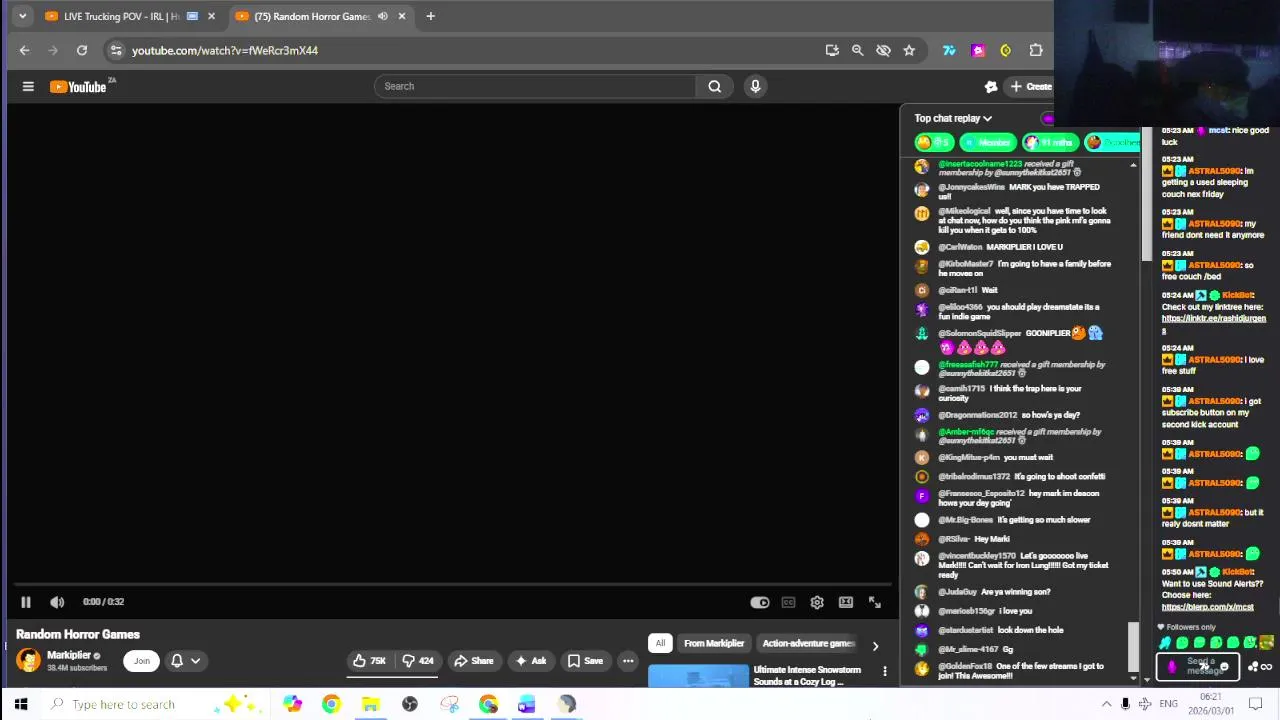
Task: Reload the current page
Action: pos(82,50)
